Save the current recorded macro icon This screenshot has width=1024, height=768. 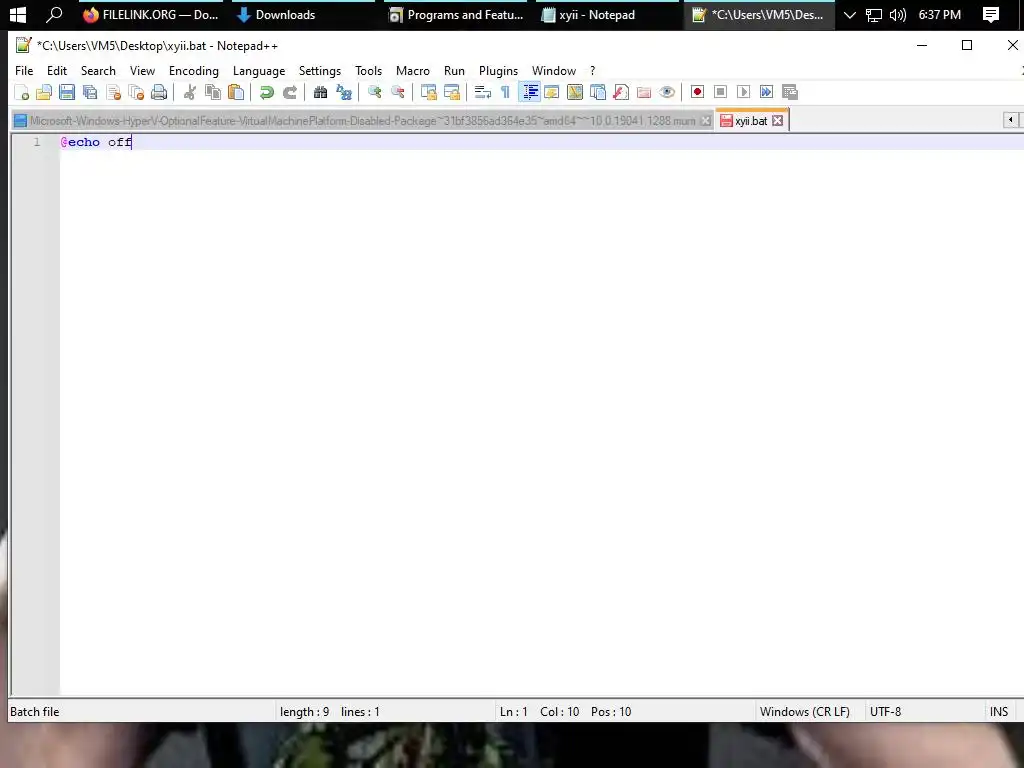(x=790, y=92)
